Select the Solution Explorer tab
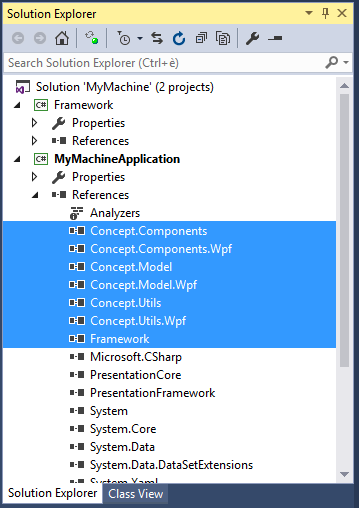Screen dimensions: 360x508 tap(52, 493)
